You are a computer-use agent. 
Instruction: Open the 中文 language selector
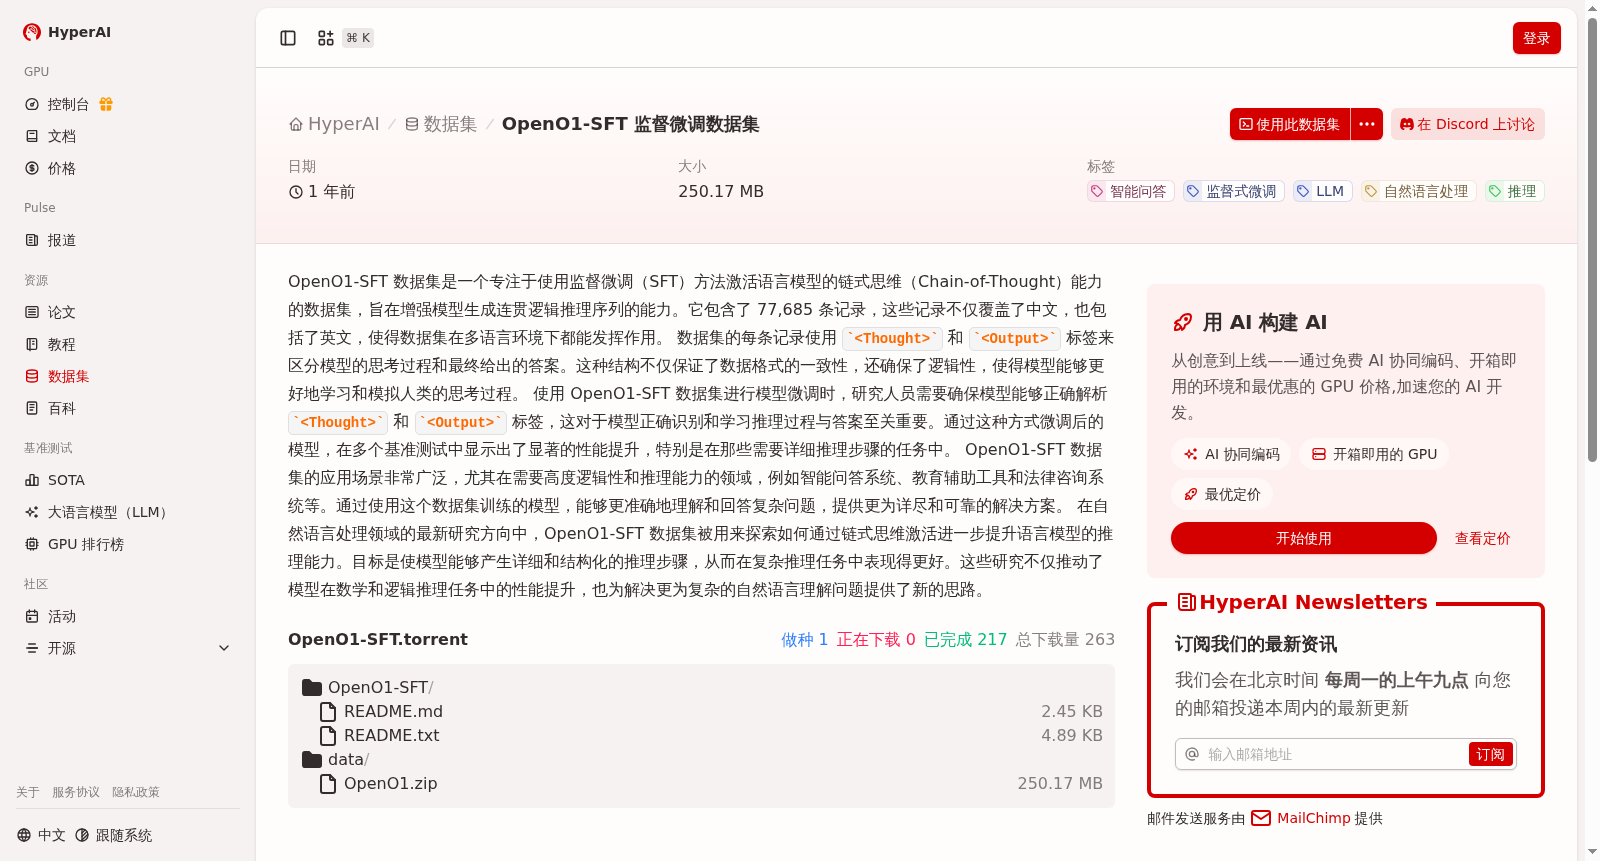tap(41, 835)
